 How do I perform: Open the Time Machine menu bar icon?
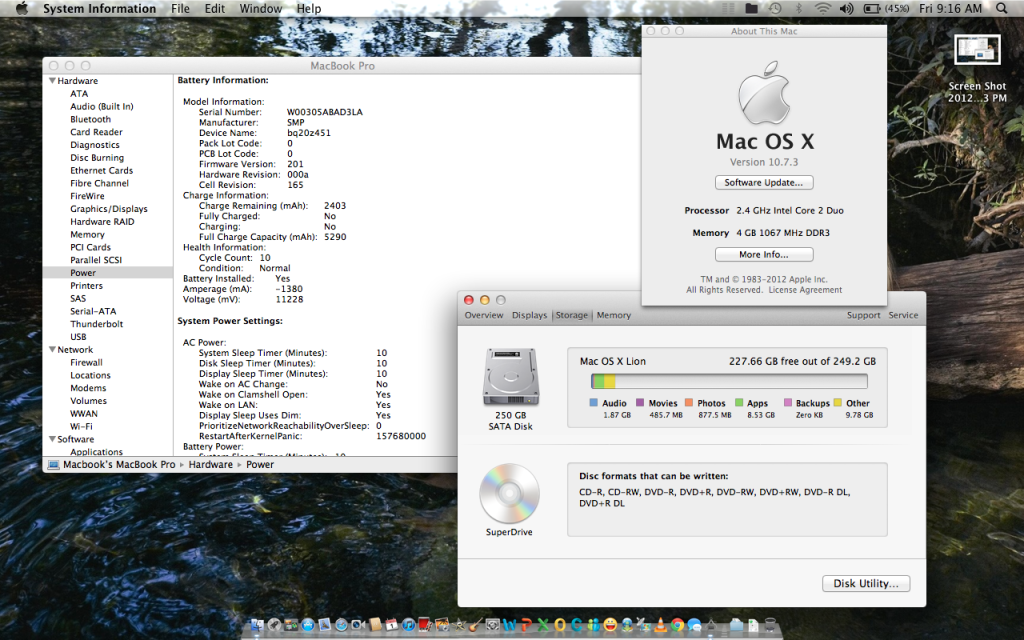[775, 8]
